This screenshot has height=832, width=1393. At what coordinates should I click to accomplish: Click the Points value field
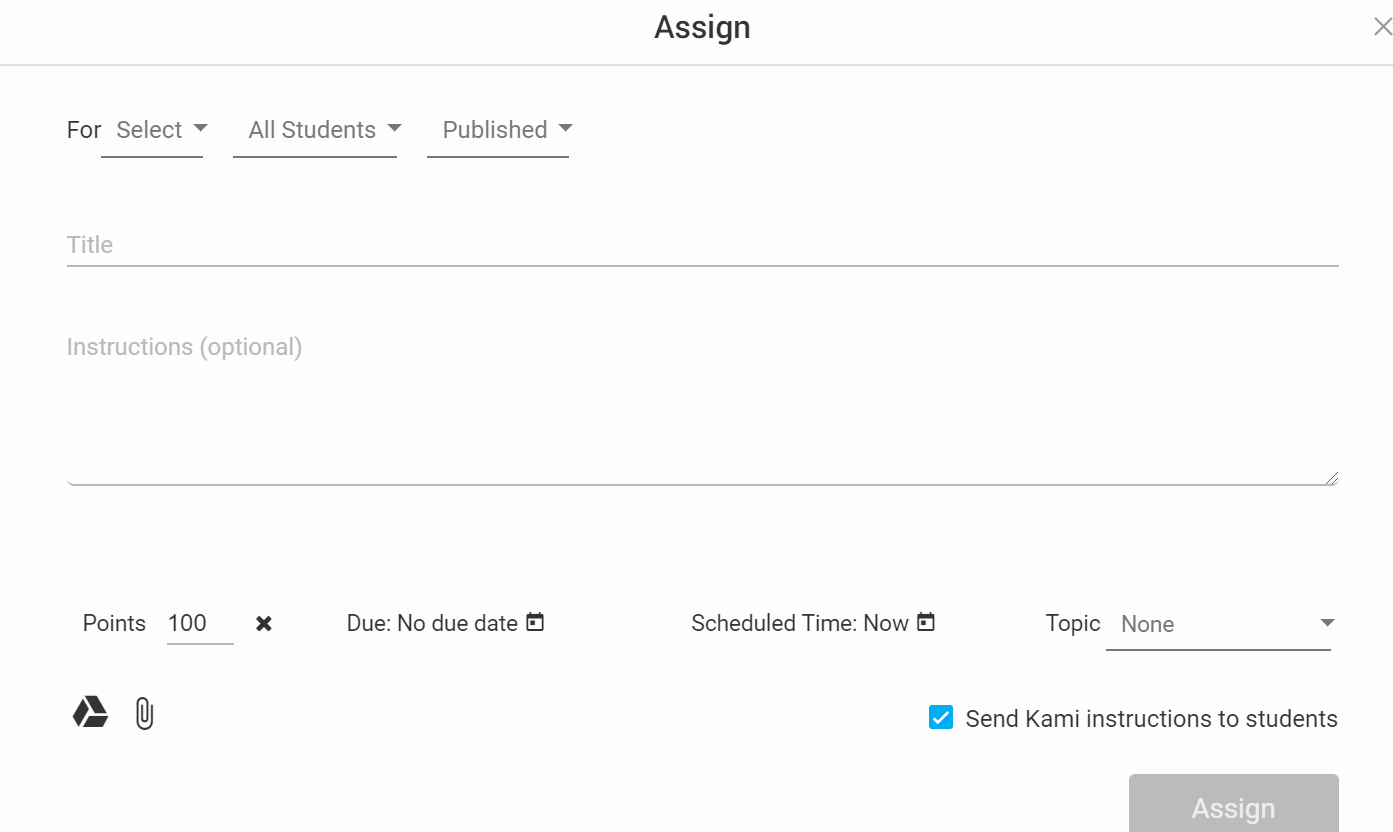(199, 624)
